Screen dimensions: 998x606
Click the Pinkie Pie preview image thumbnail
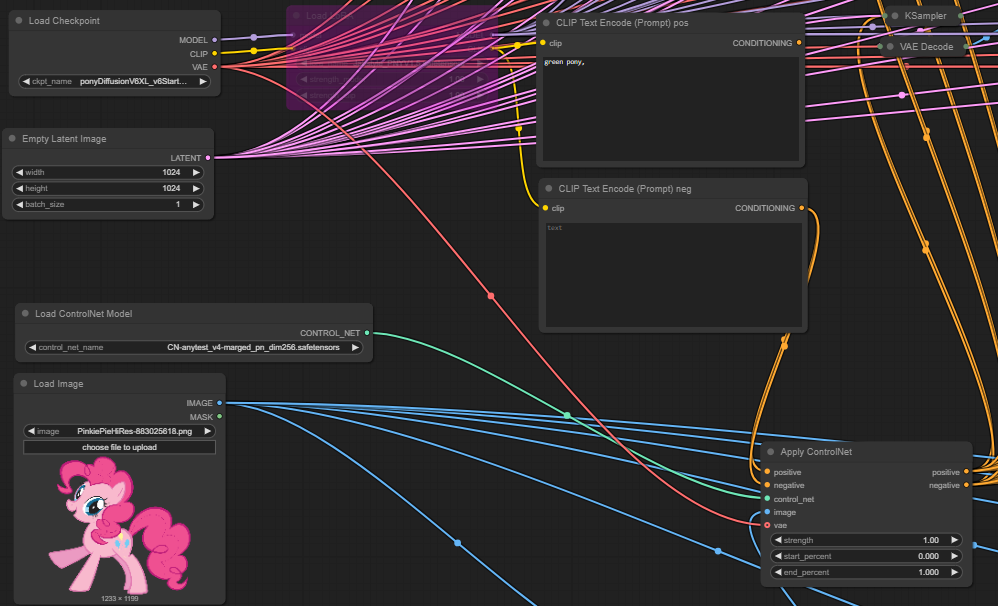coord(119,525)
